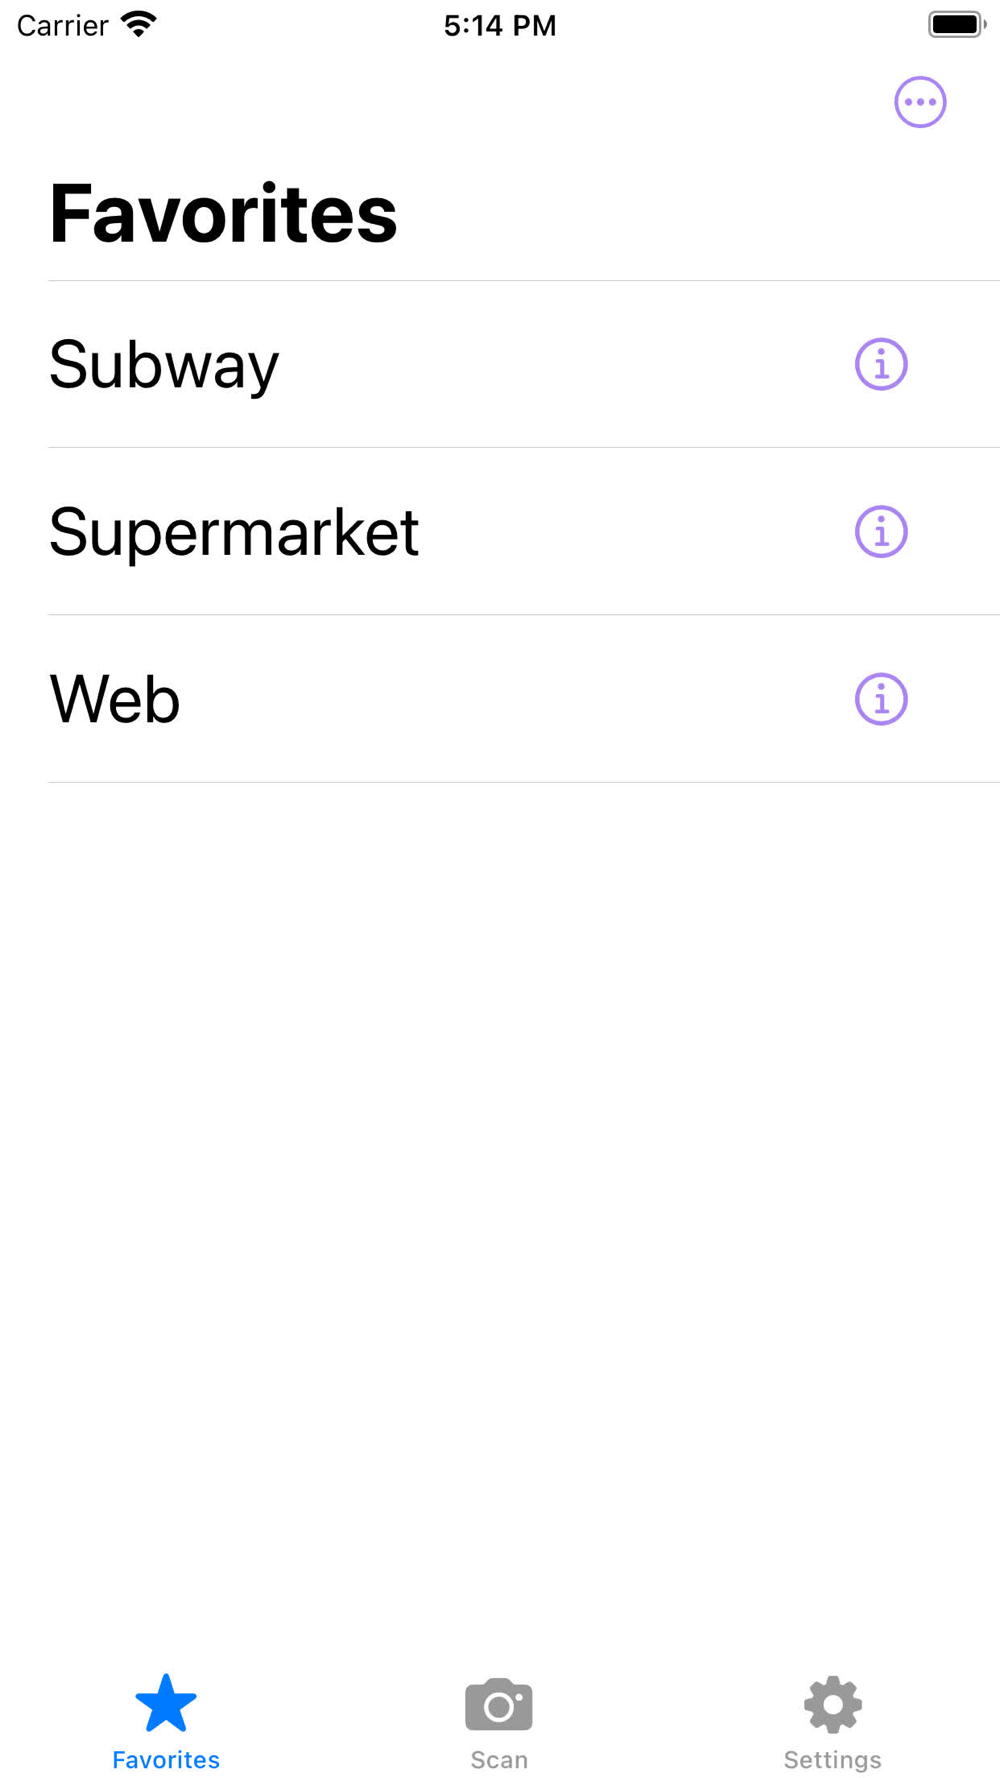Switch to the Favorites tab label
This screenshot has height=1778, width=1000.
pos(166,1760)
